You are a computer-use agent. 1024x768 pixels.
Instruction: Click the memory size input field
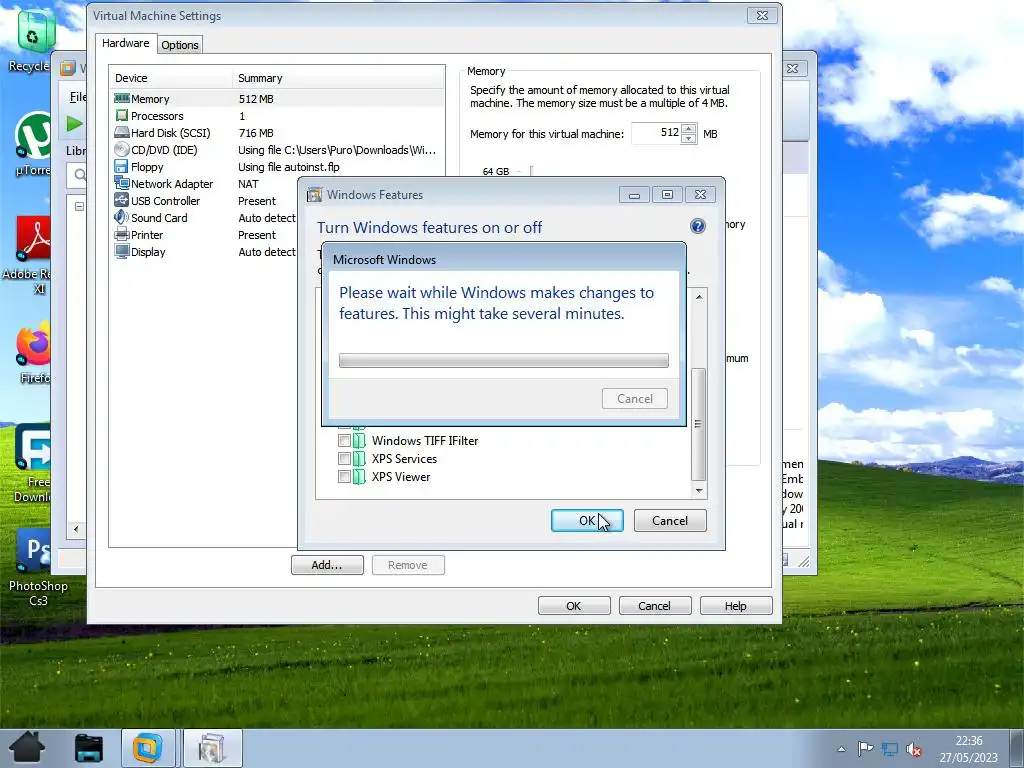tap(656, 133)
